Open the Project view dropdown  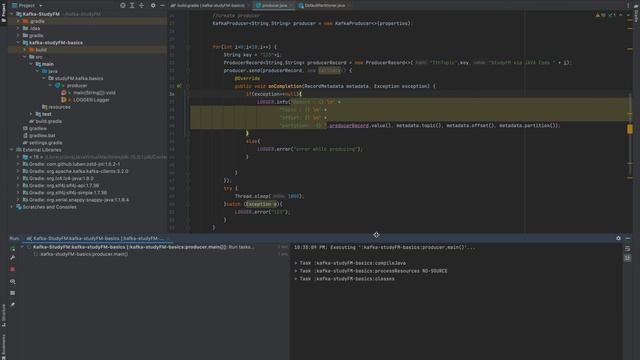click(28, 5)
